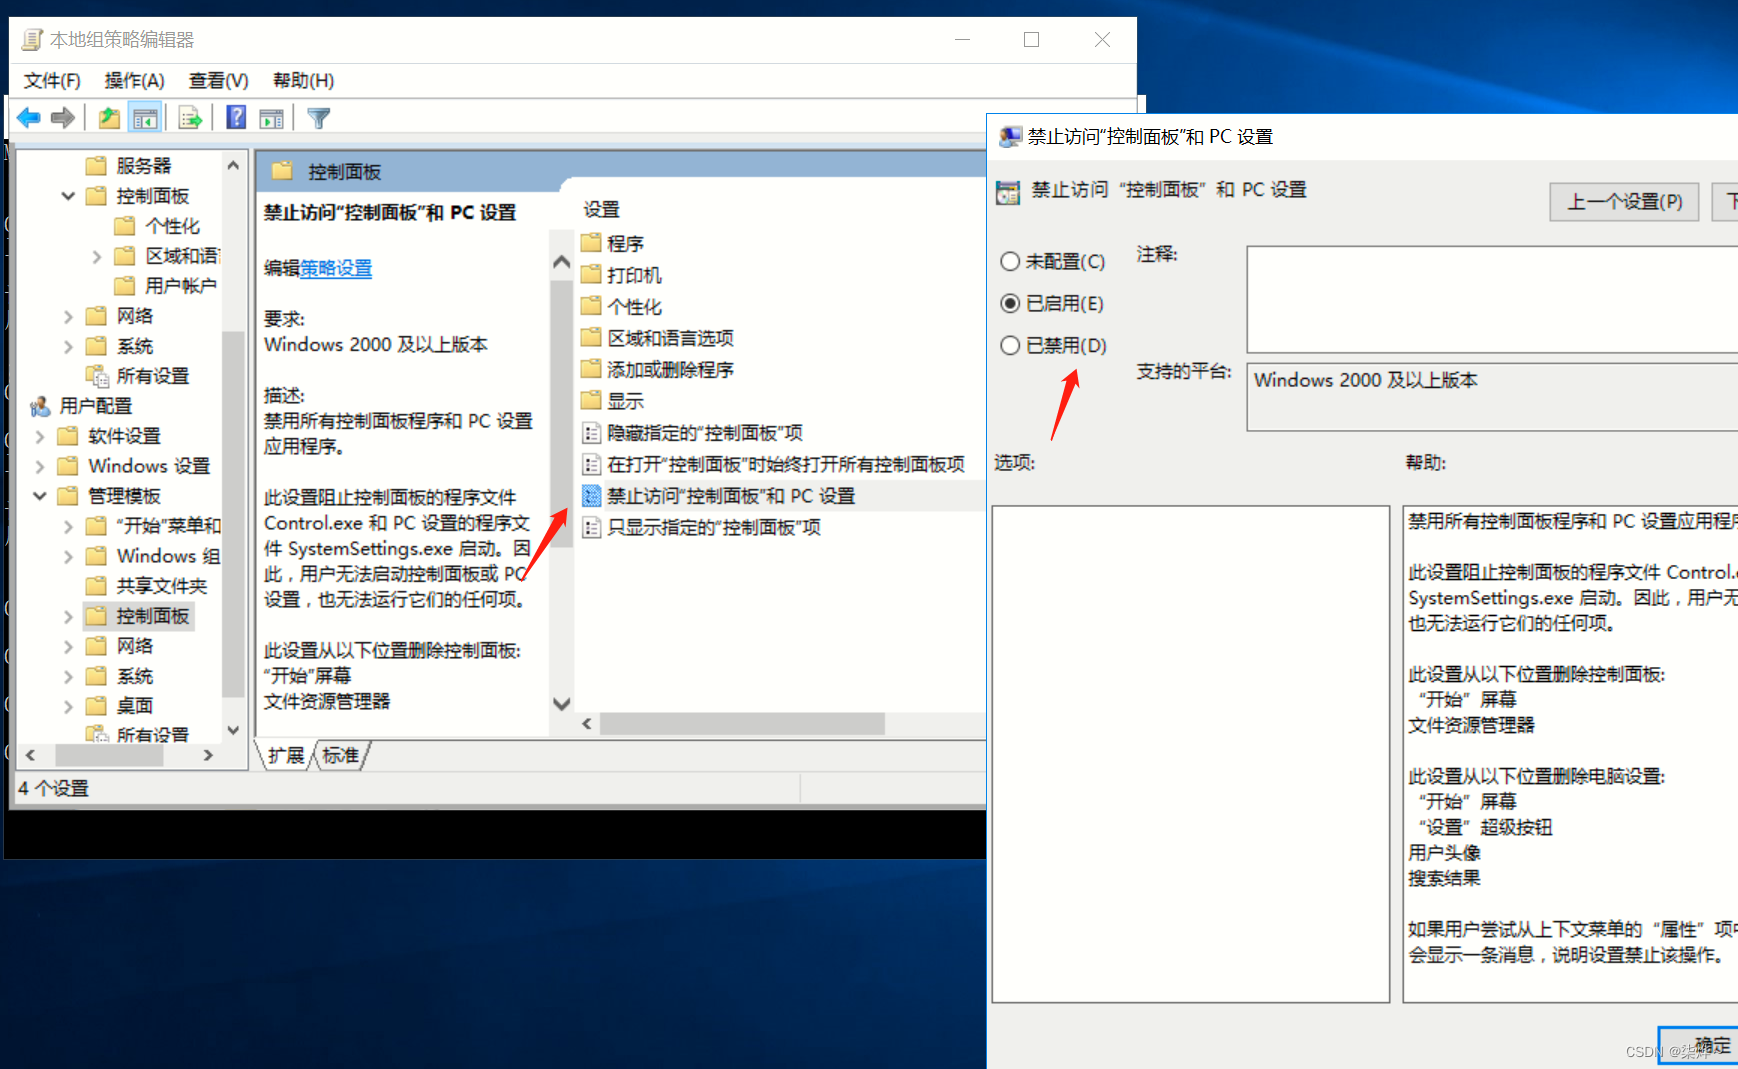This screenshot has height=1069, width=1738.
Task: Expand the Windows 设置 tree node
Action: 40,466
